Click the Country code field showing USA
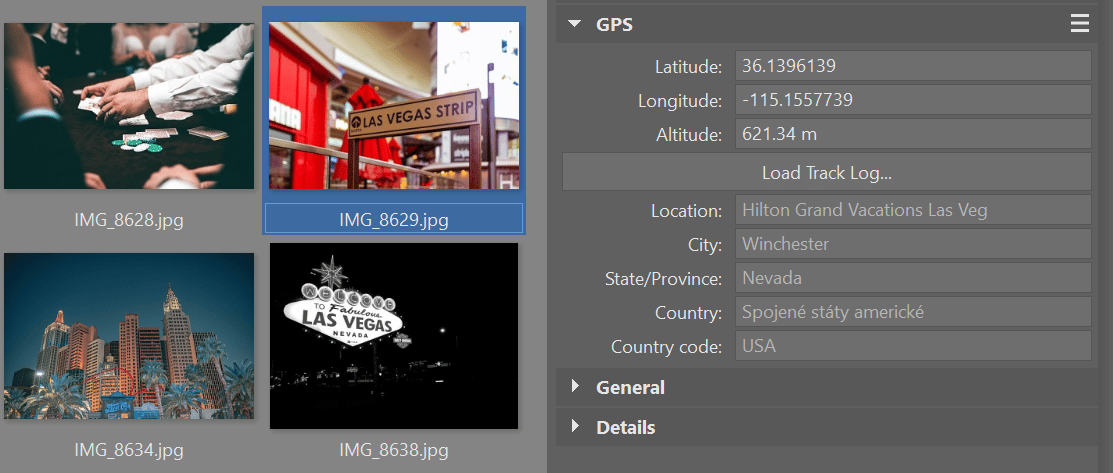The image size is (1113, 473). pyautogui.click(x=913, y=346)
